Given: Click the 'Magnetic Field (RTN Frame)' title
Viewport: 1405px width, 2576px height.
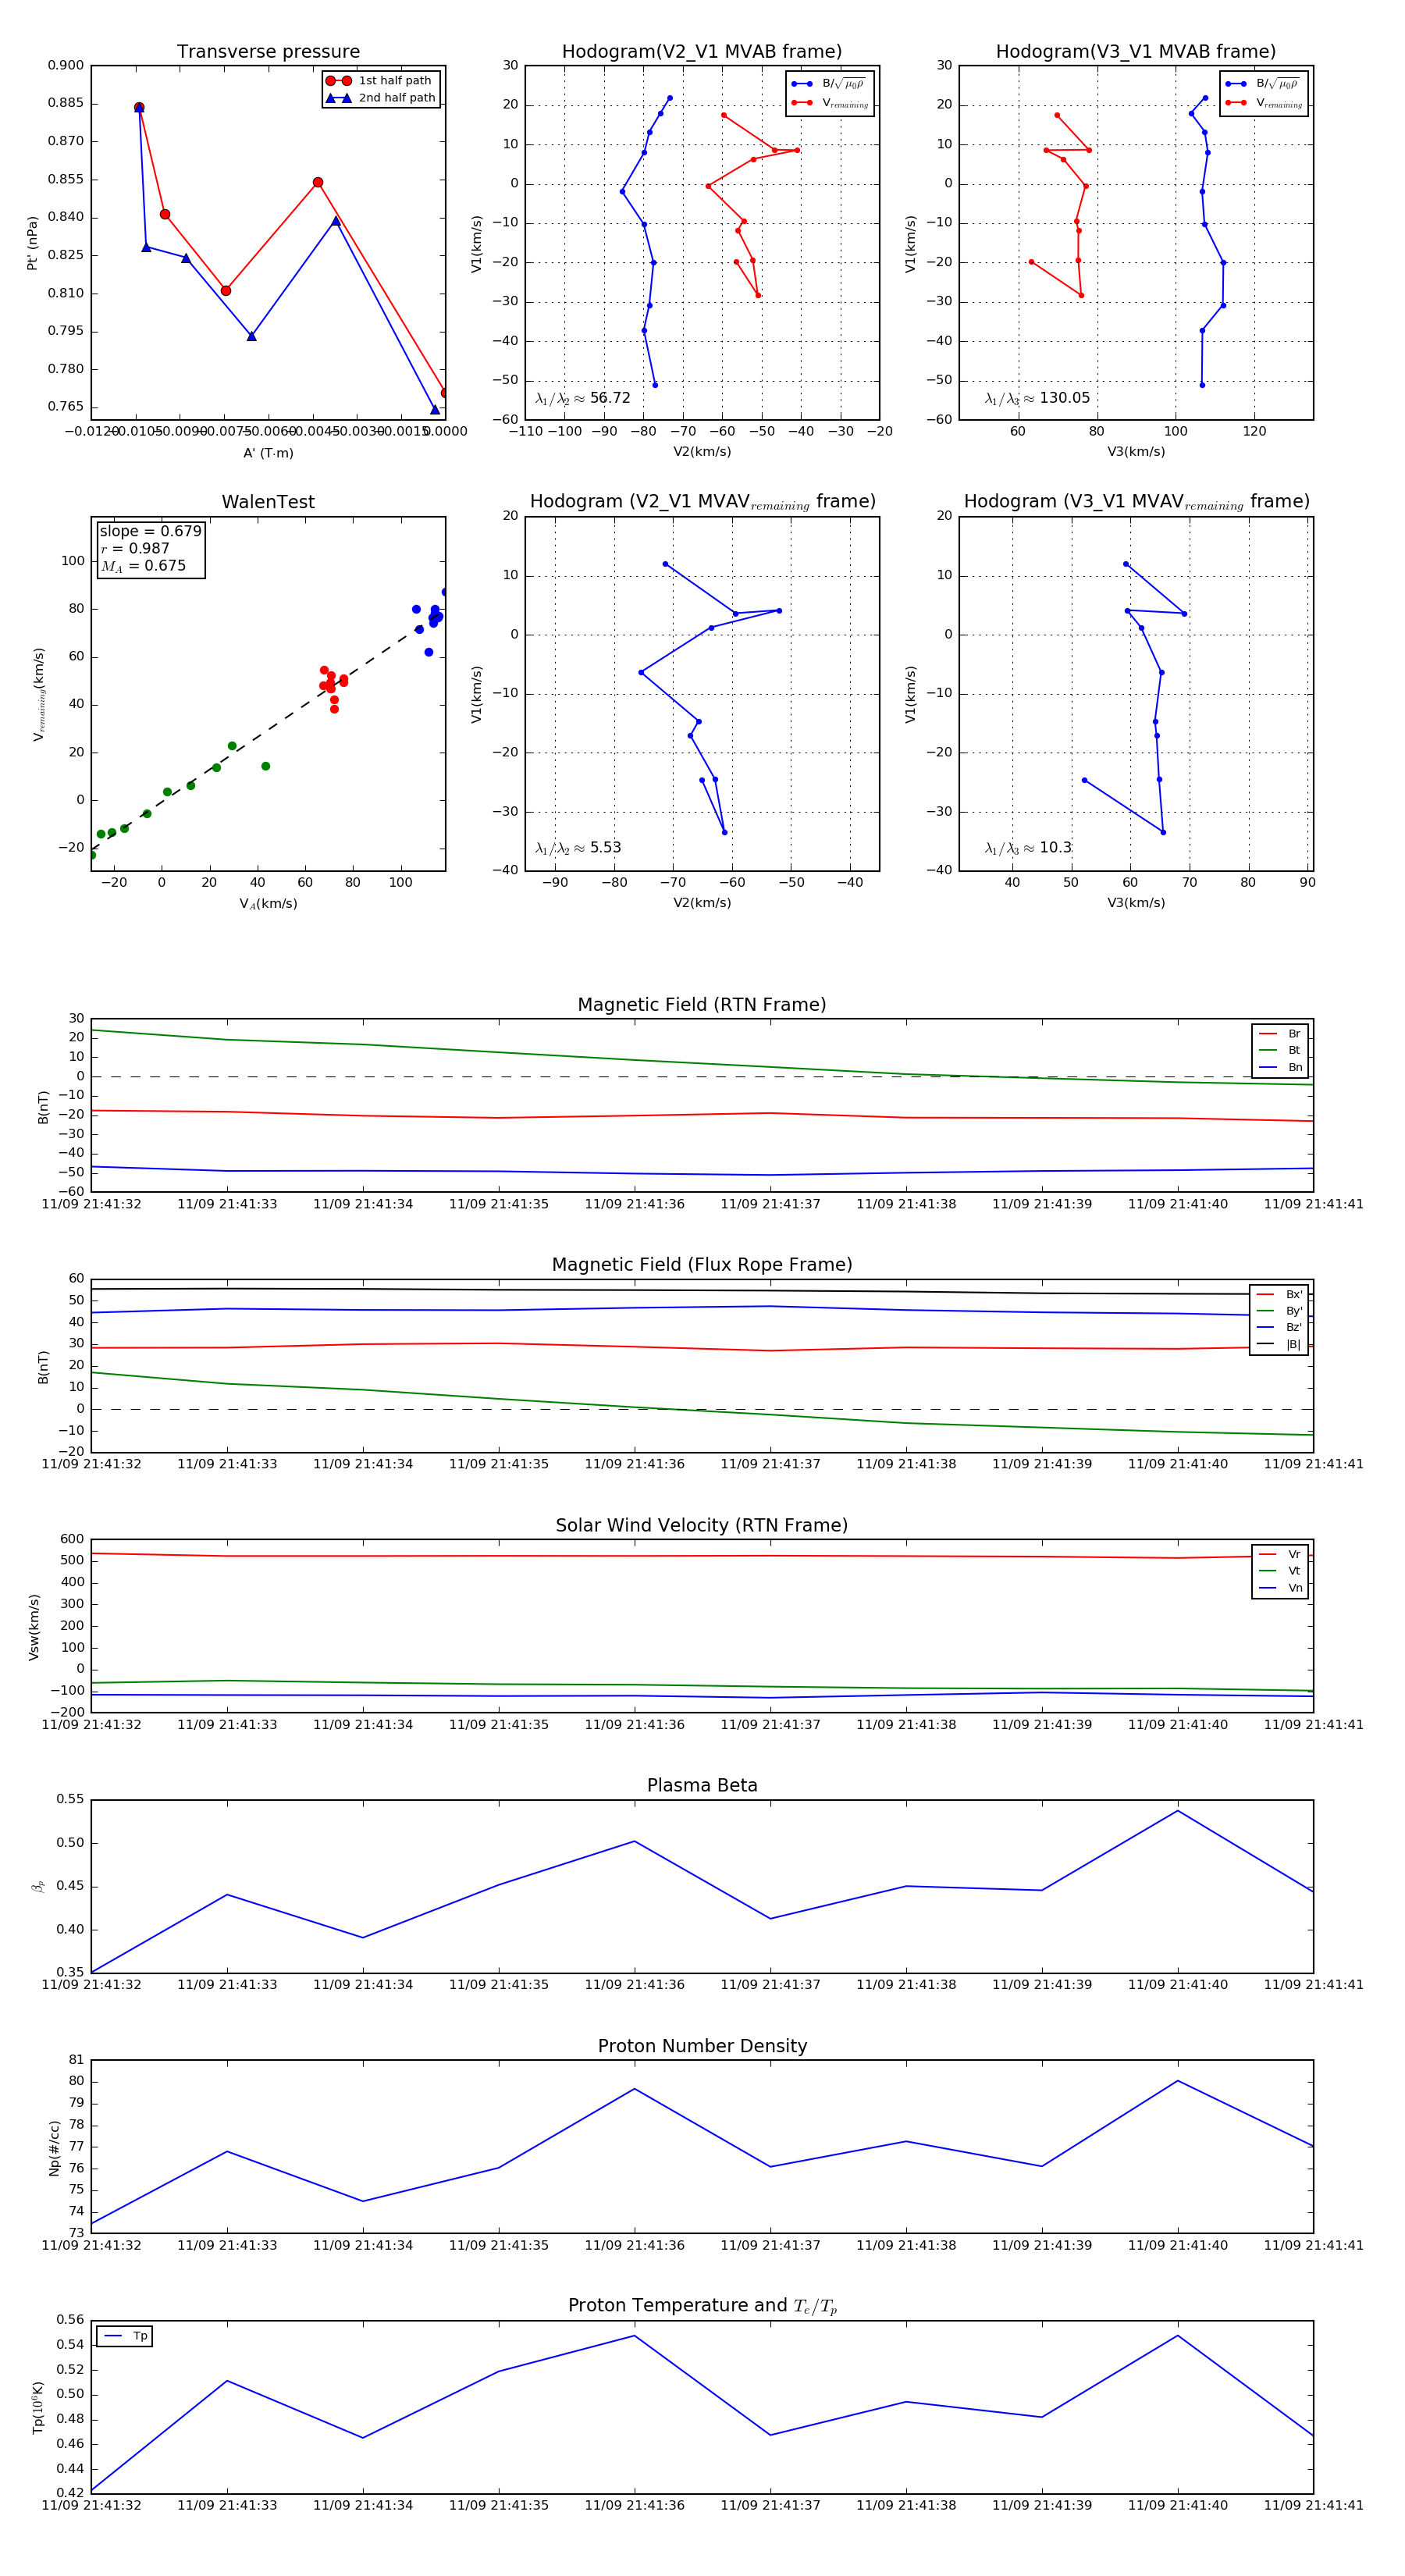Looking at the screenshot, I should pyautogui.click(x=702, y=1005).
